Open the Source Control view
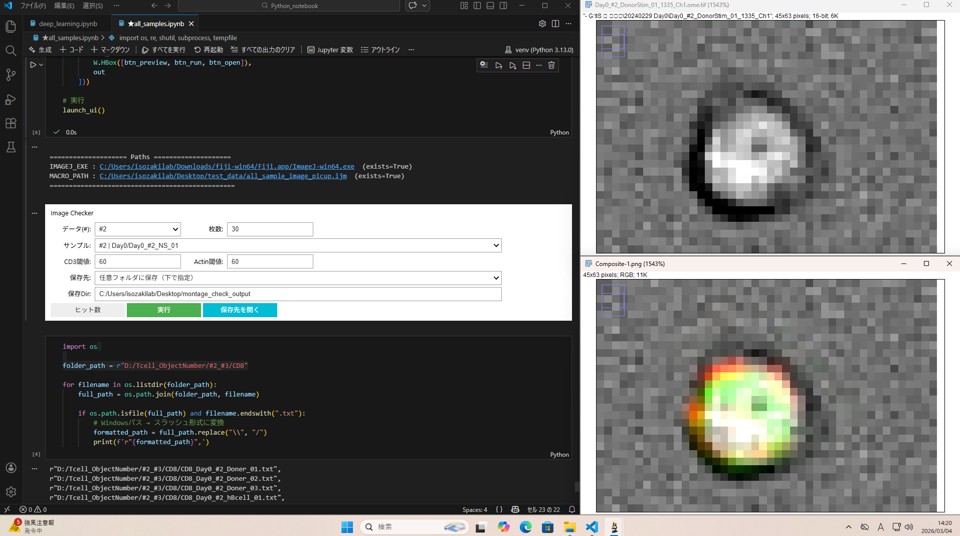 (10, 75)
